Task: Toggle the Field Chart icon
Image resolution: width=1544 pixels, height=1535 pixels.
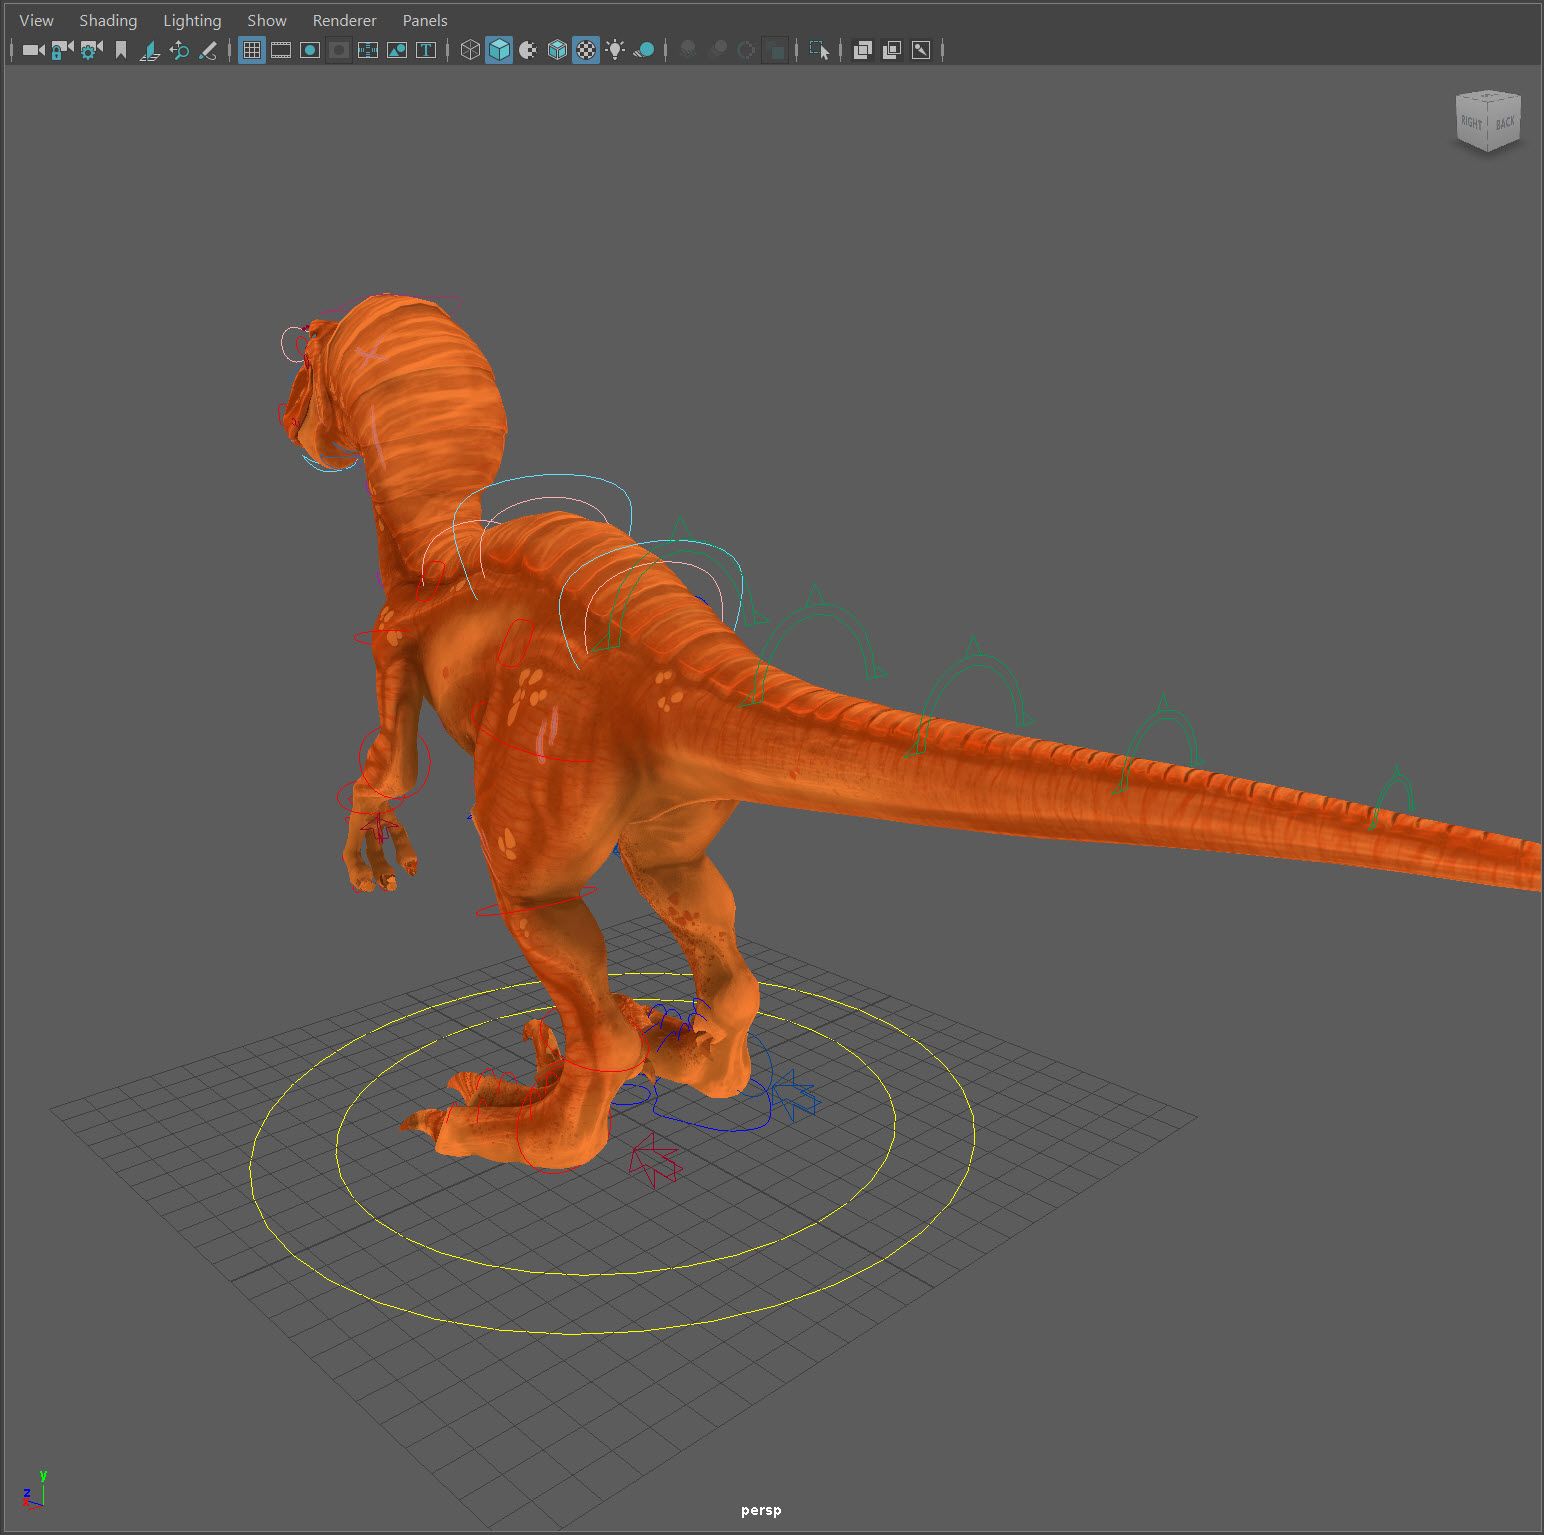Action: tap(368, 50)
